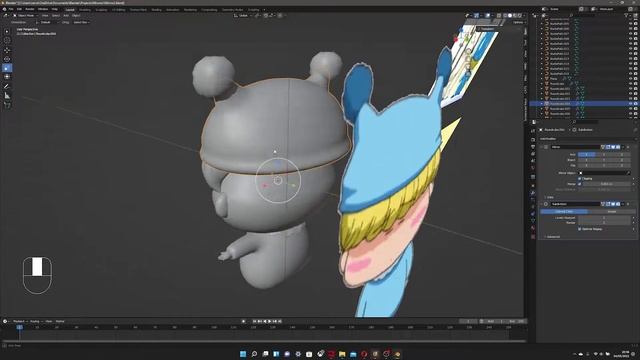Select the Transform tool
The width and height of the screenshot is (640, 360).
click(x=7, y=77)
